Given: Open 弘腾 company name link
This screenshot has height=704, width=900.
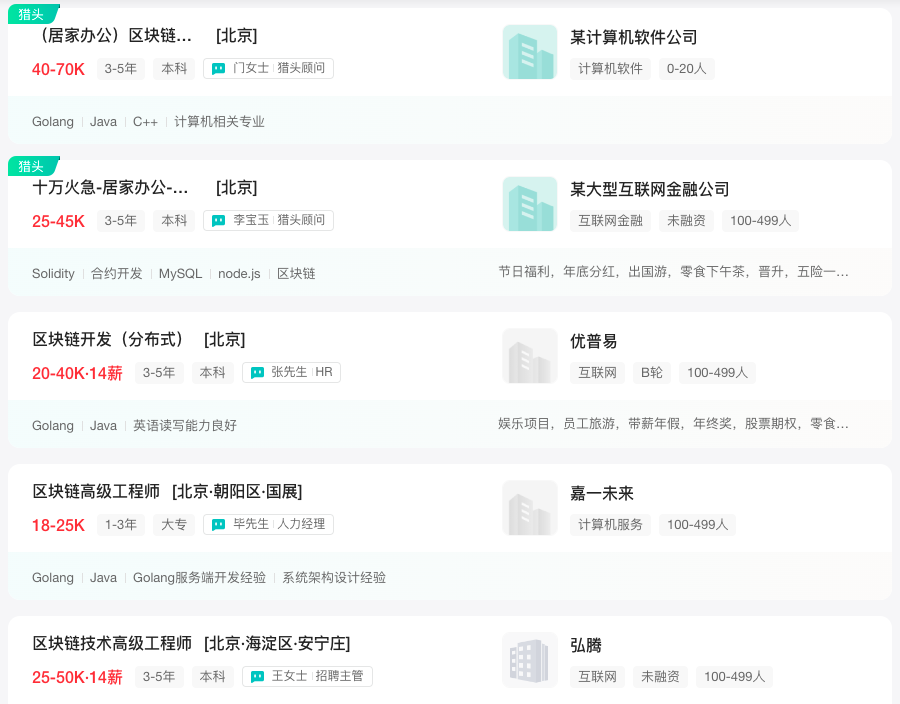Looking at the screenshot, I should (x=586, y=645).
